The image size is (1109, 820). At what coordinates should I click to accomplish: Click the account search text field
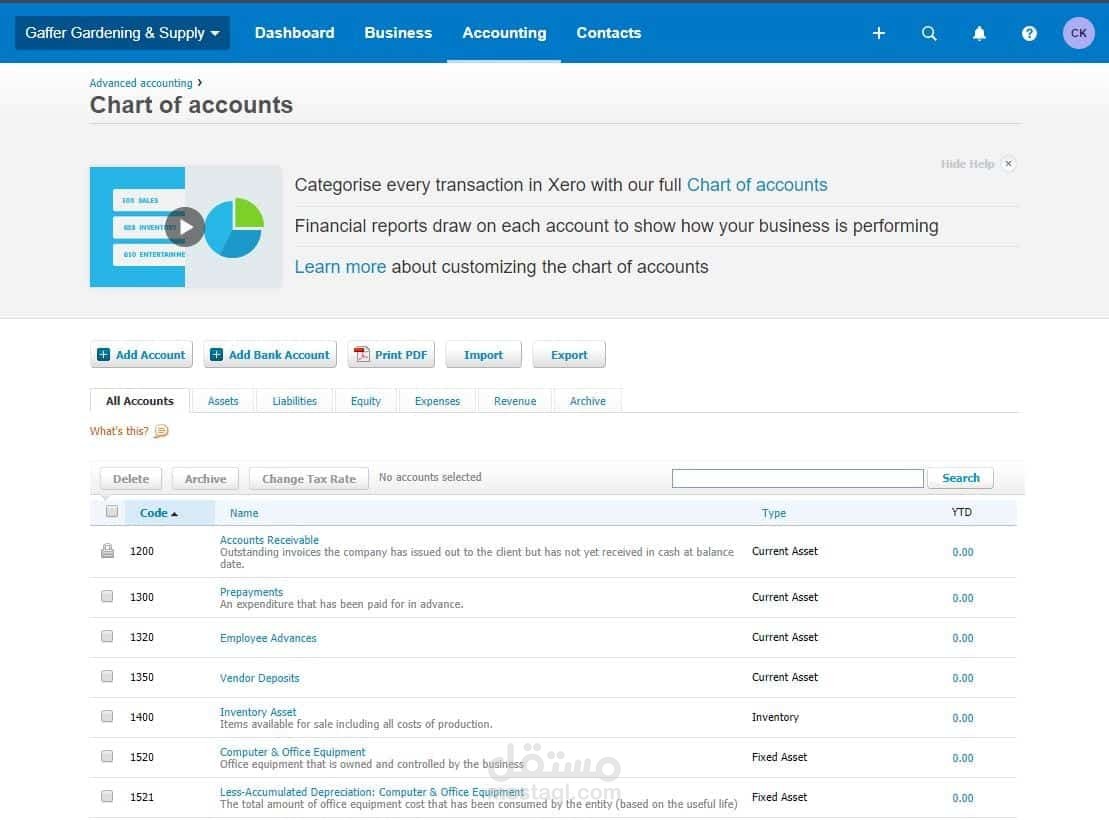[797, 478]
